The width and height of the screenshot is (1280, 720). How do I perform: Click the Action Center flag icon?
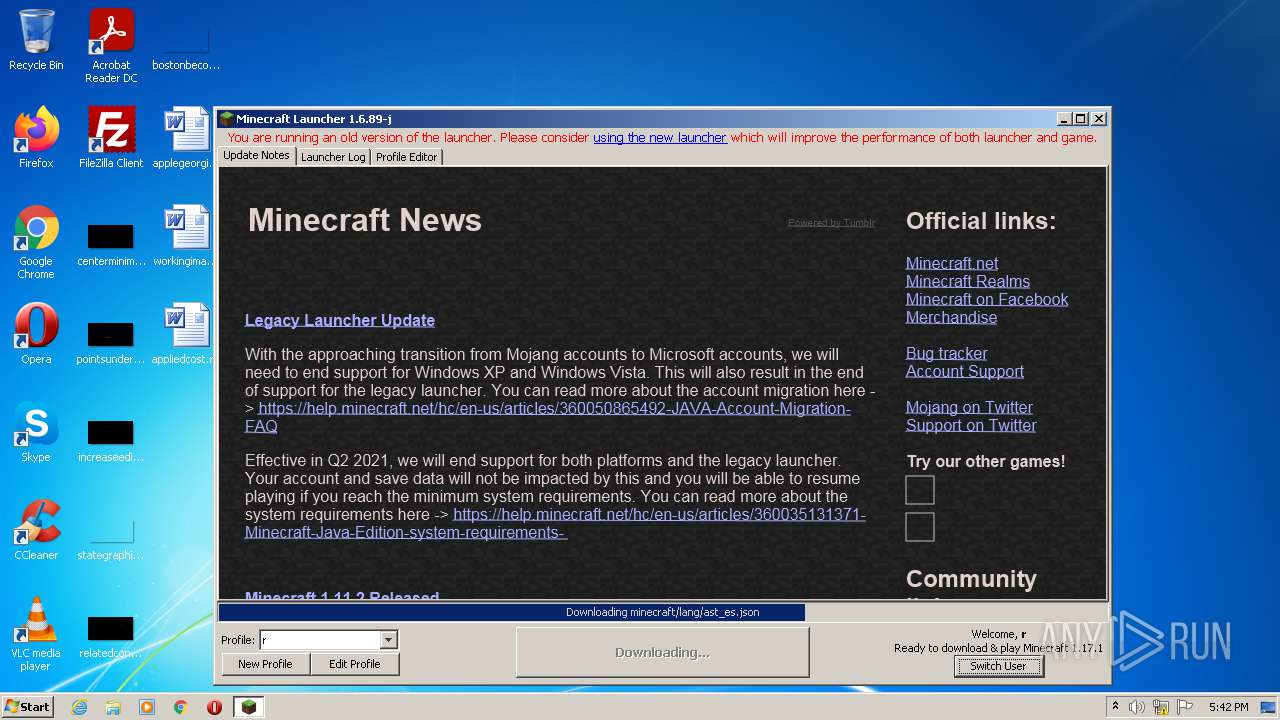pos(1185,707)
